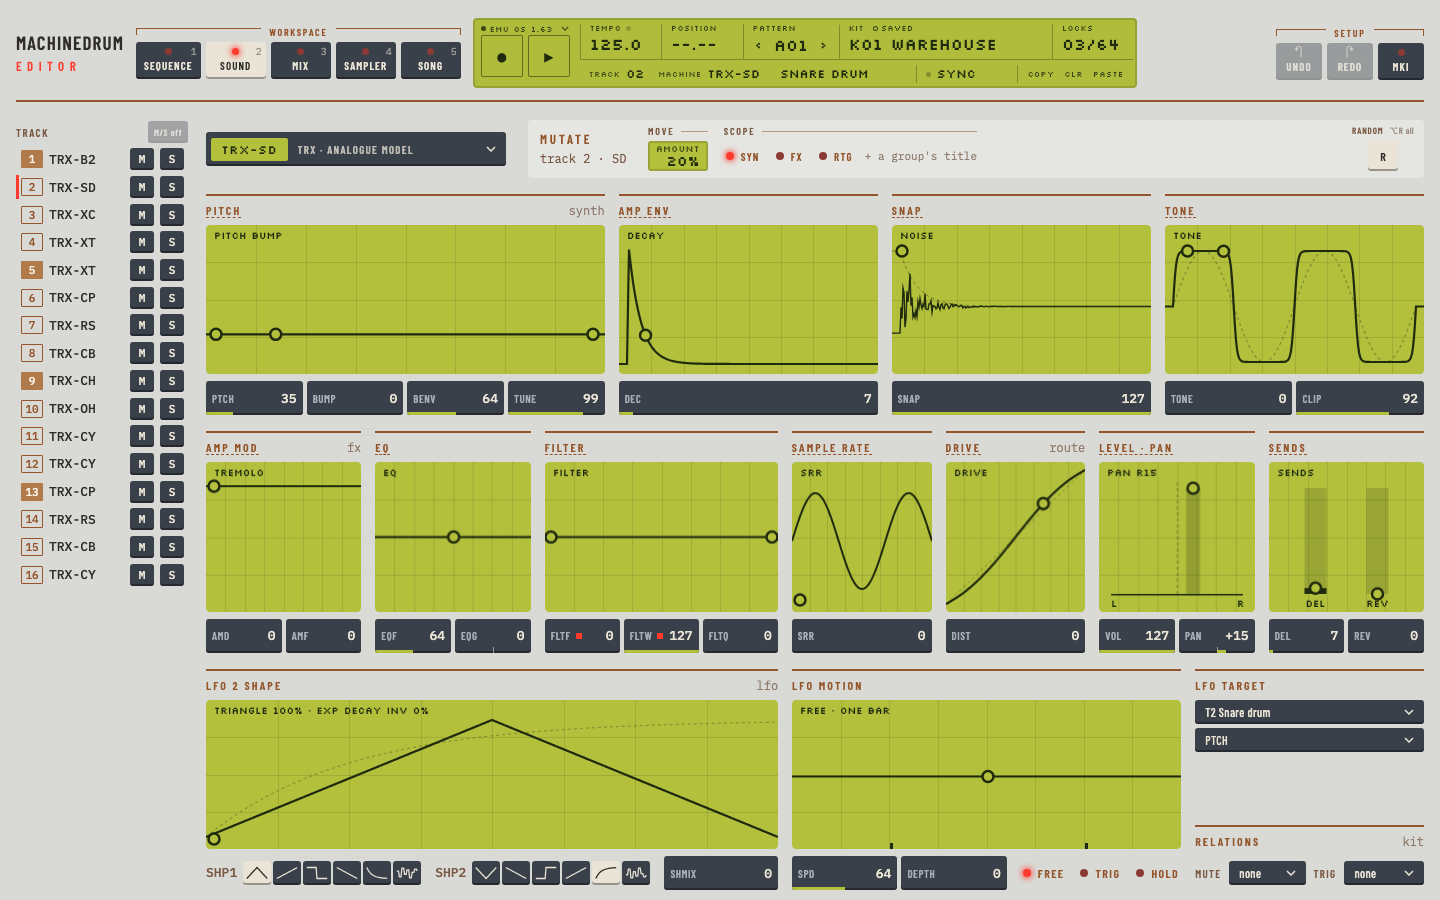Click the handle on the DRIVE curve
Screen dimensions: 1440x900
click(x=1043, y=503)
